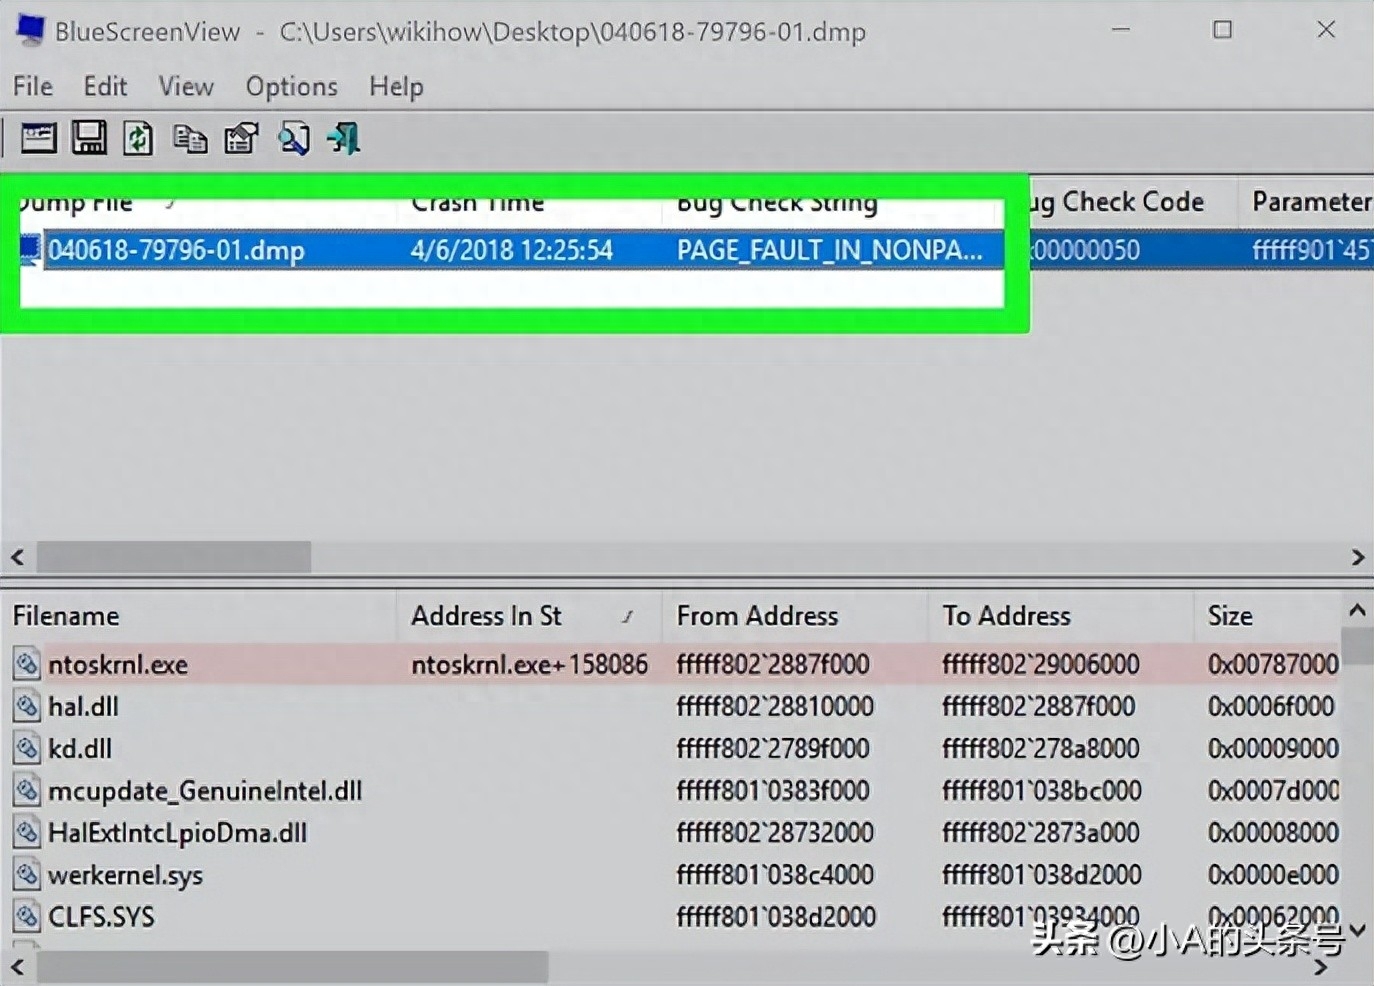The image size is (1374, 986).
Task: Open the Options menu
Action: tap(292, 86)
